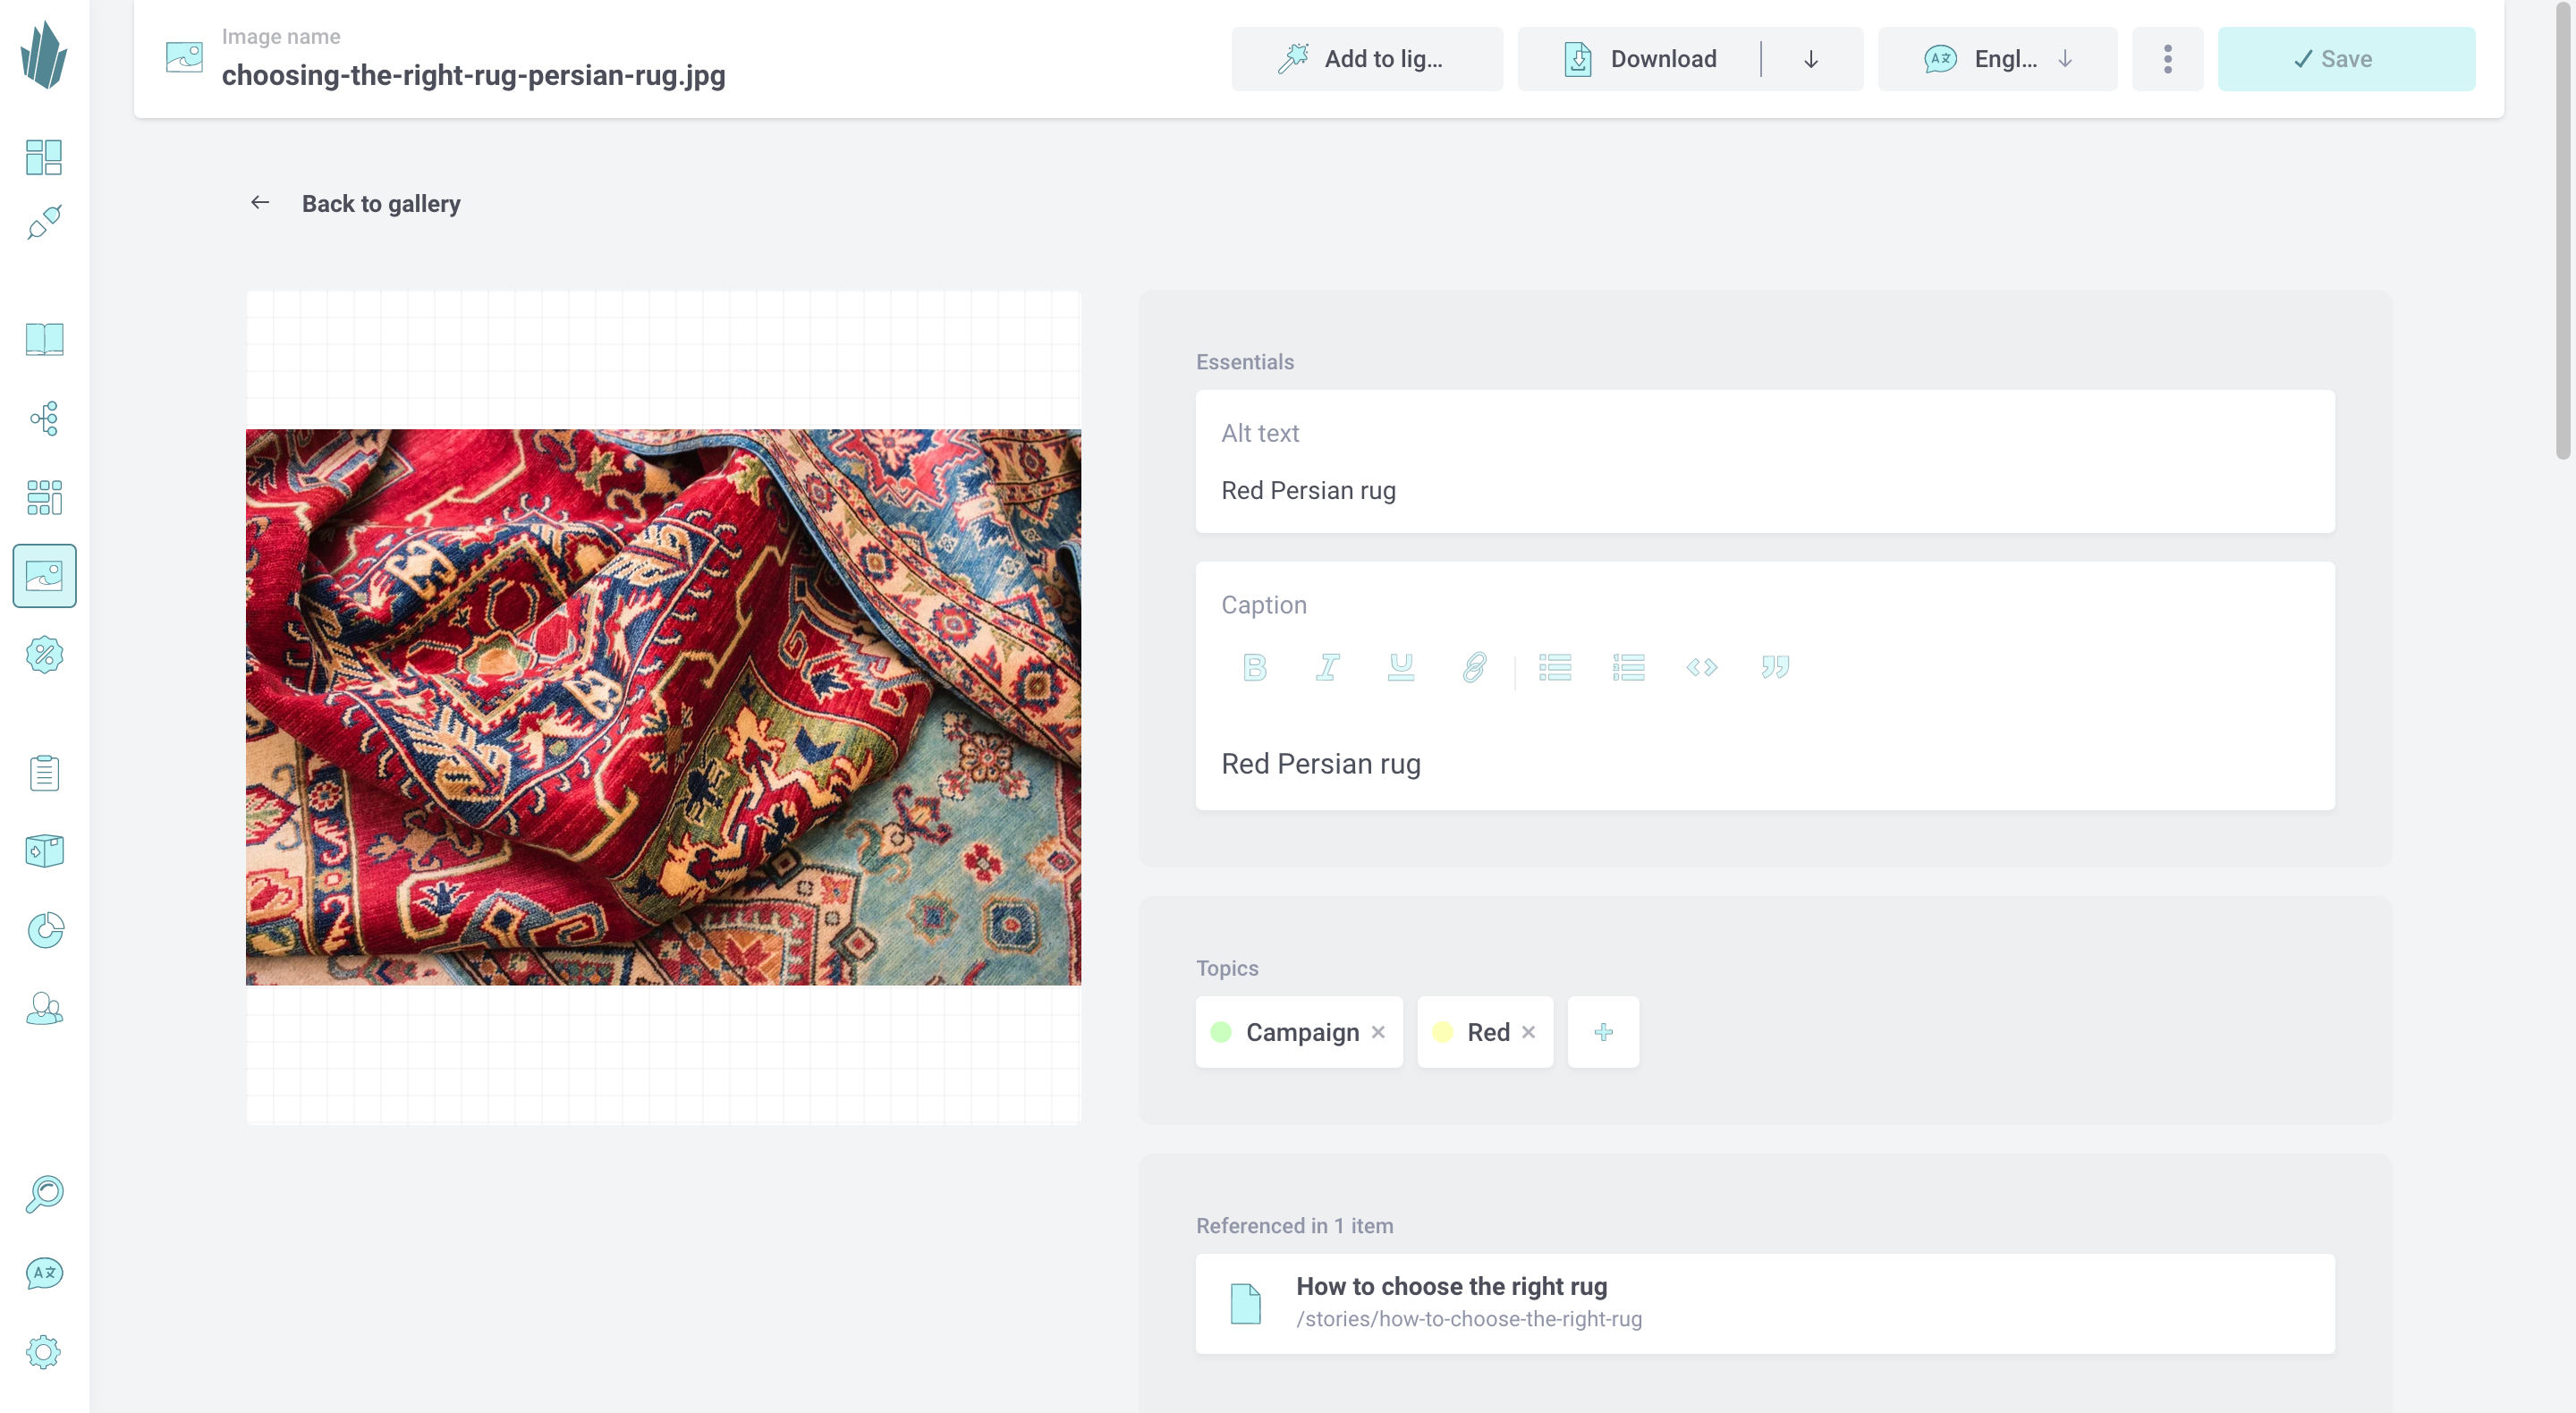2576x1413 pixels.
Task: Go Back to gallery
Action: click(381, 204)
